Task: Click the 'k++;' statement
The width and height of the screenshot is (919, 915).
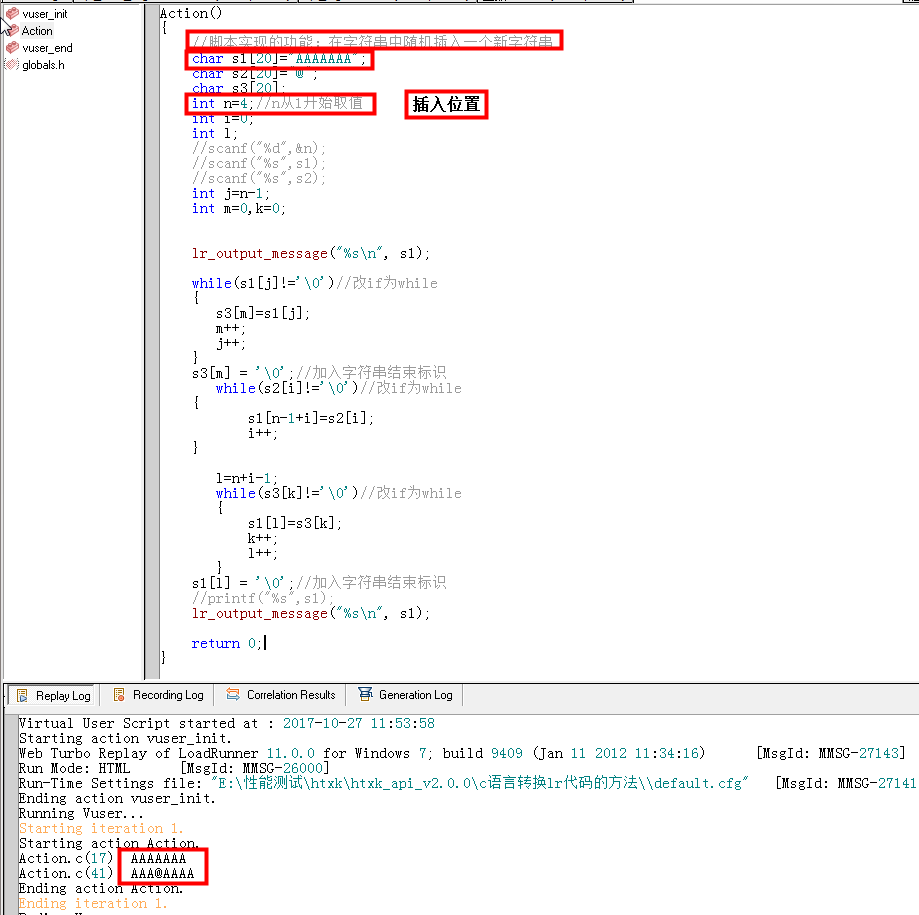Action: pos(263,538)
